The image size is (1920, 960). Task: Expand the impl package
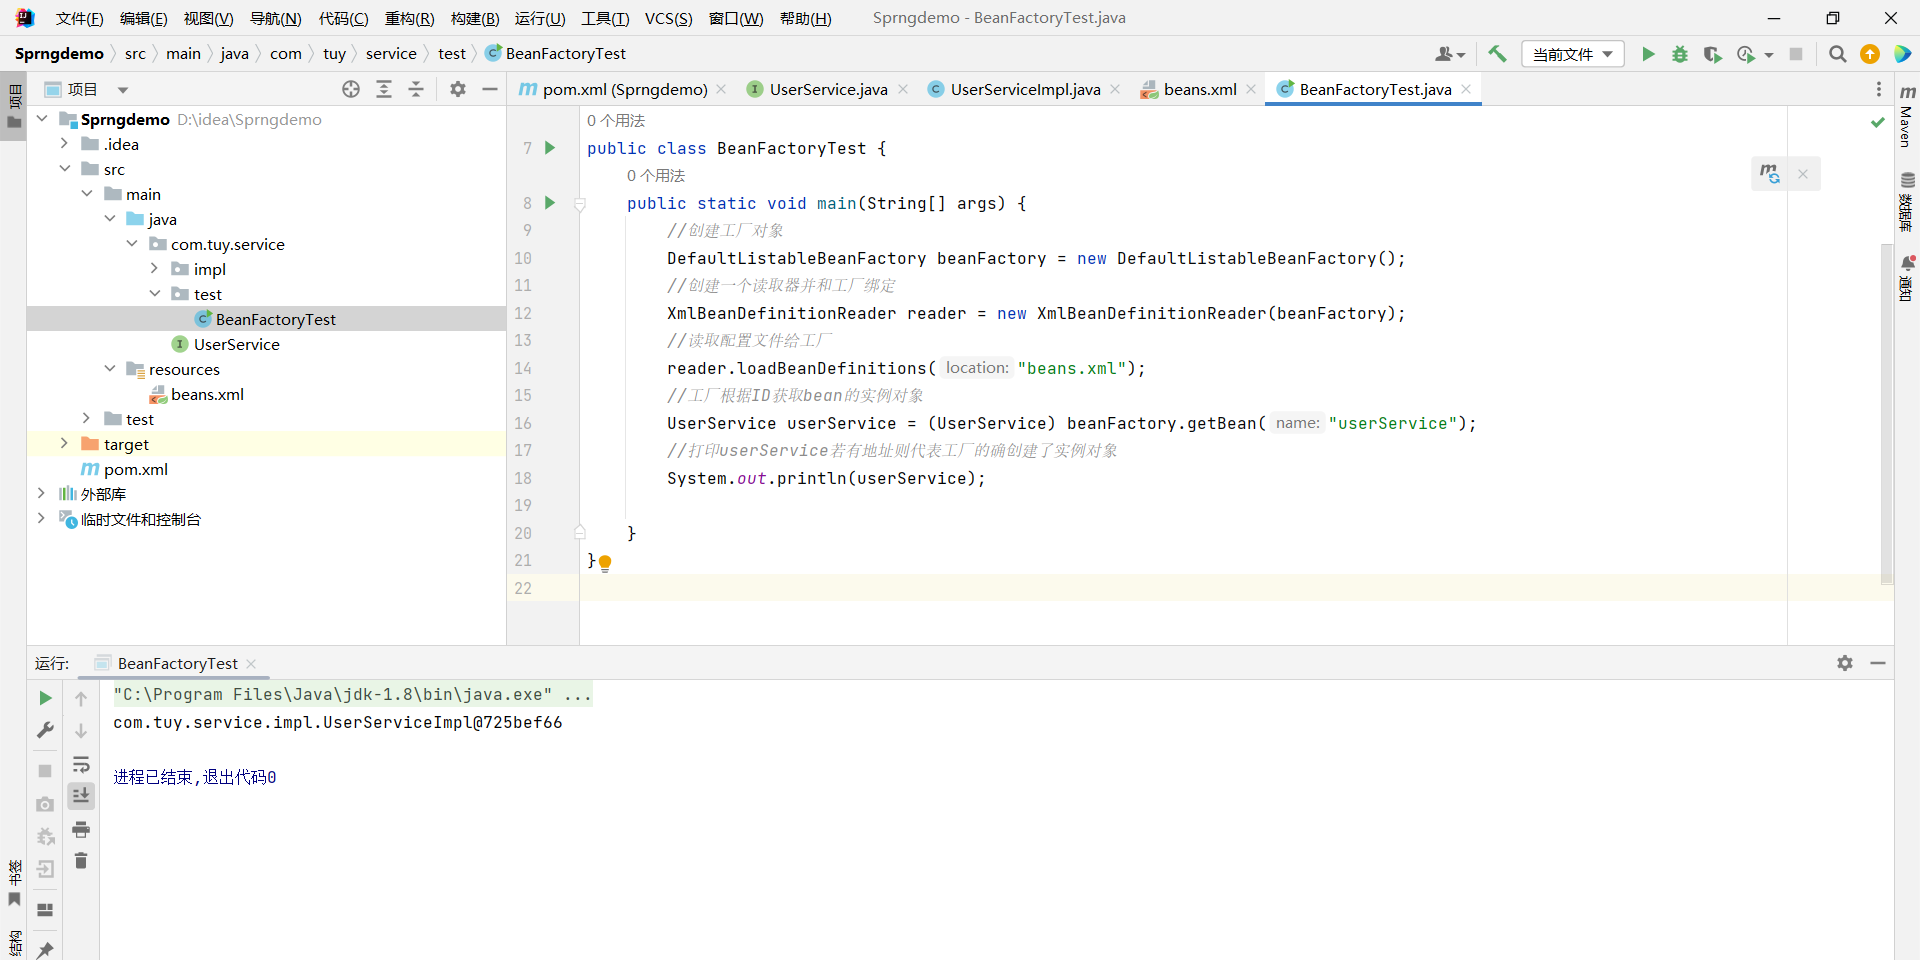click(x=154, y=269)
